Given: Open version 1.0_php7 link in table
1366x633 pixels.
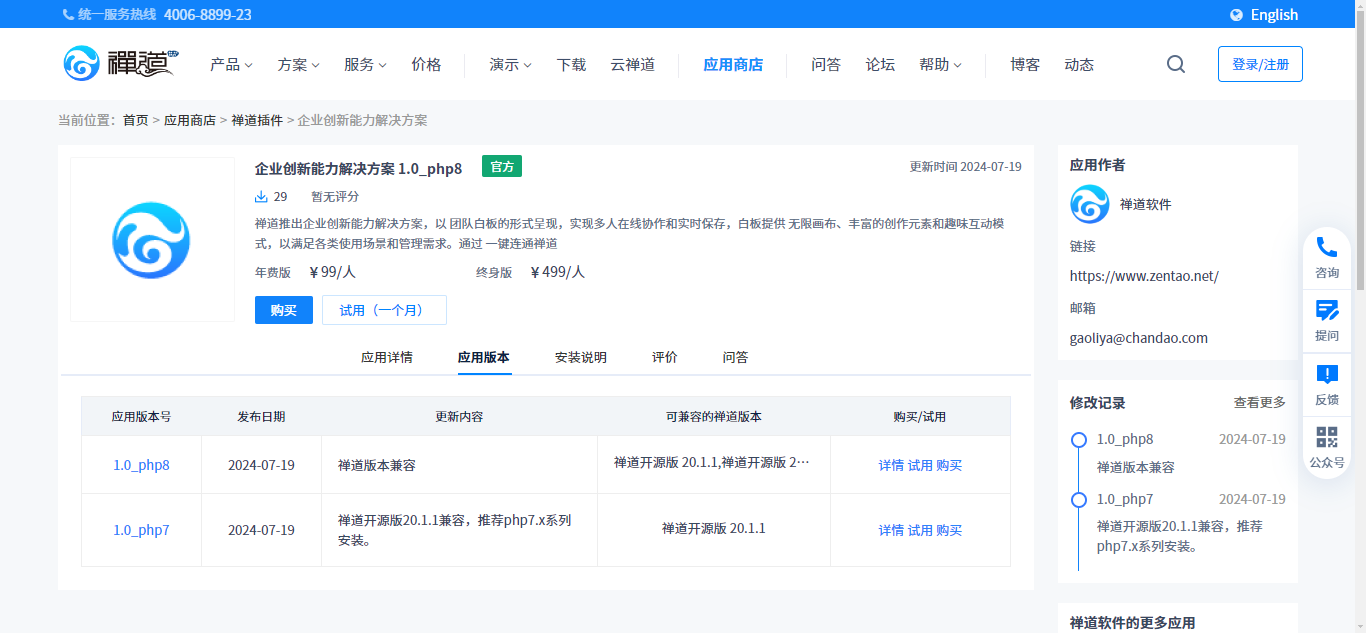Looking at the screenshot, I should (x=141, y=530).
